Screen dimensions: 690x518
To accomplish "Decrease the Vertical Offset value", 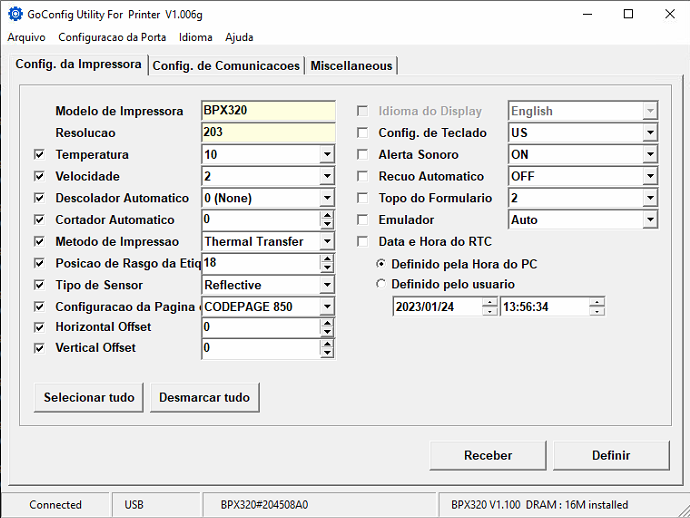I will [327, 352].
